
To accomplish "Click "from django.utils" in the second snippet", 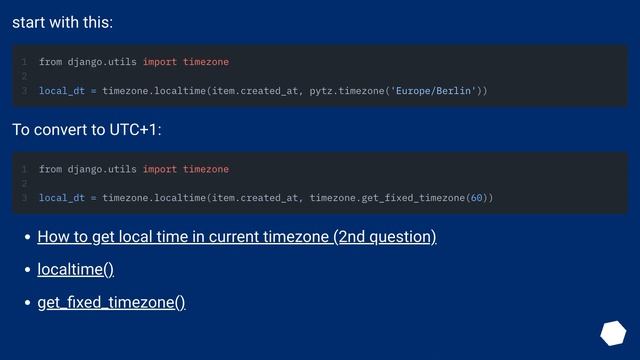I will point(88,169).
